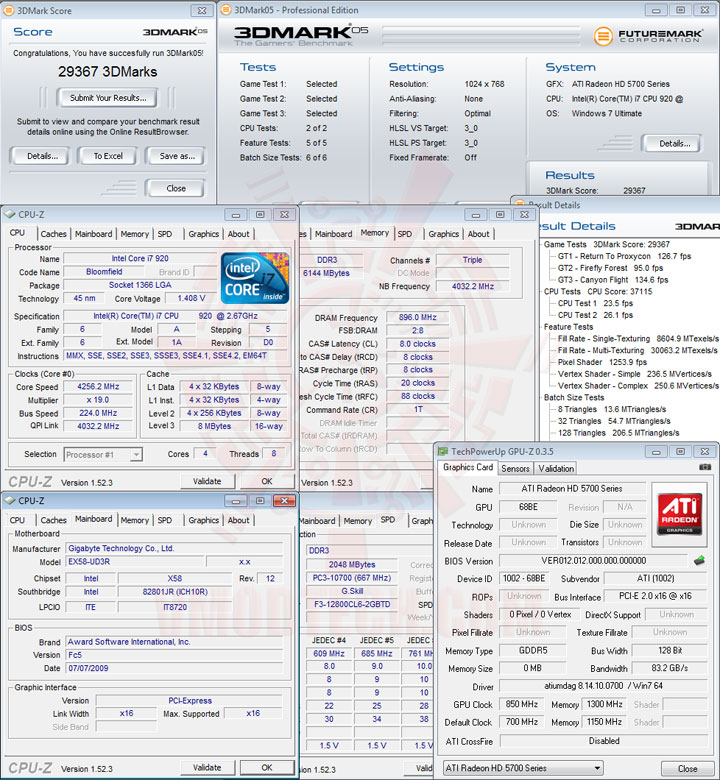Open Graphics tab in DRAM Frequency CPU-Z window

click(443, 234)
